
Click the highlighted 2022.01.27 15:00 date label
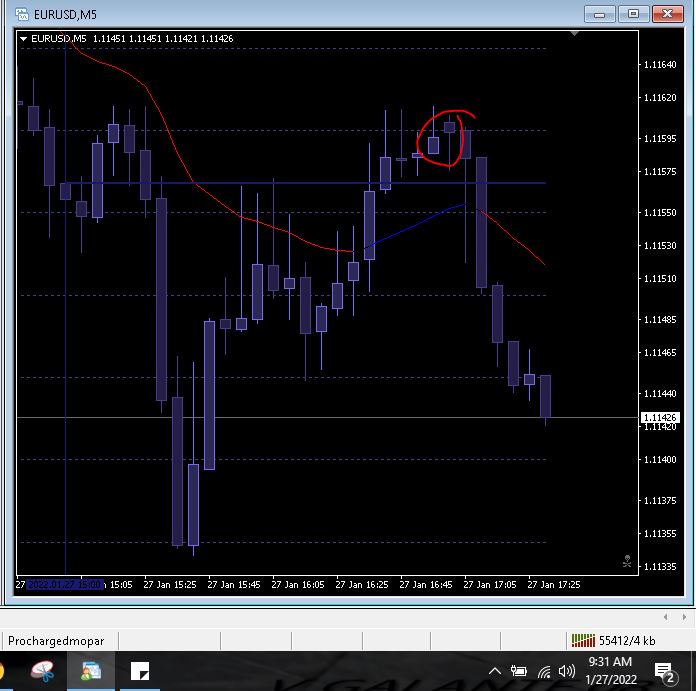[65, 584]
